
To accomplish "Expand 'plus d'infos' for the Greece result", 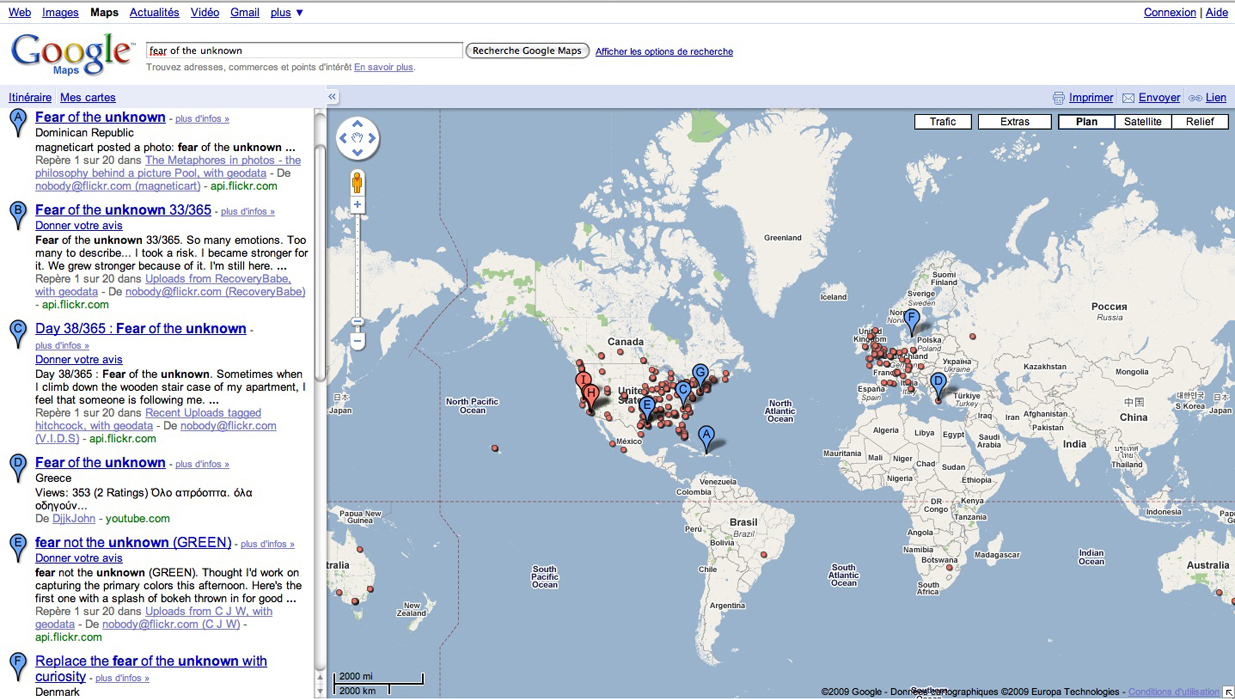I will [202, 465].
